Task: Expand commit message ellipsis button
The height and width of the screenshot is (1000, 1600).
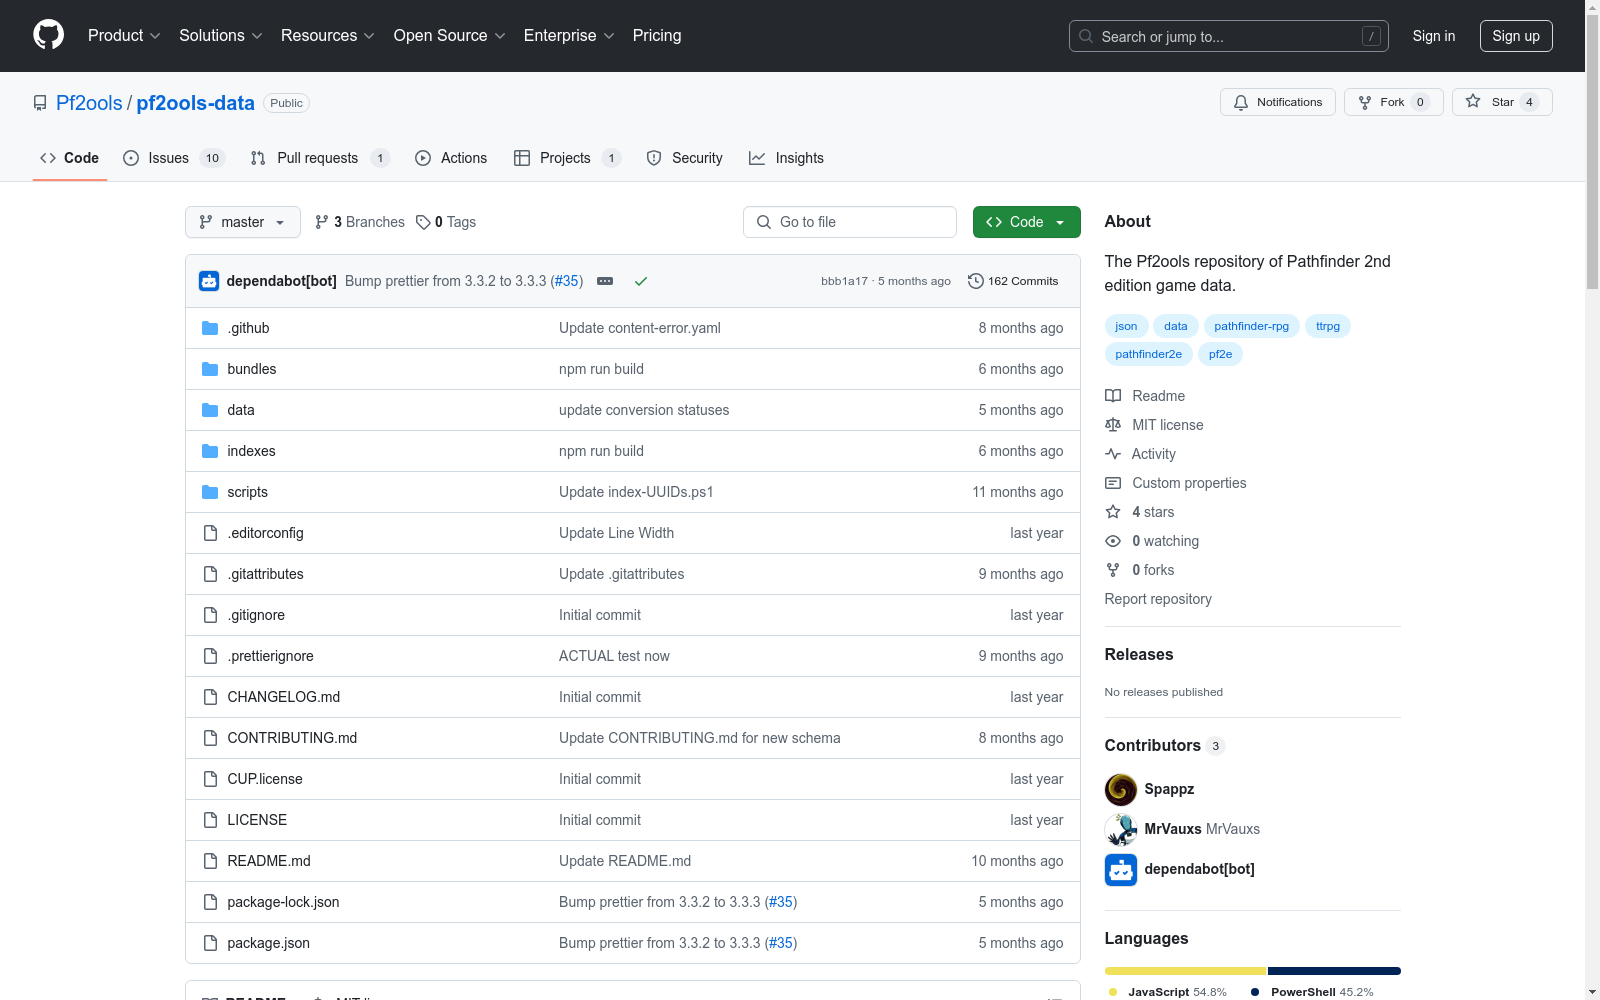Action: [605, 281]
